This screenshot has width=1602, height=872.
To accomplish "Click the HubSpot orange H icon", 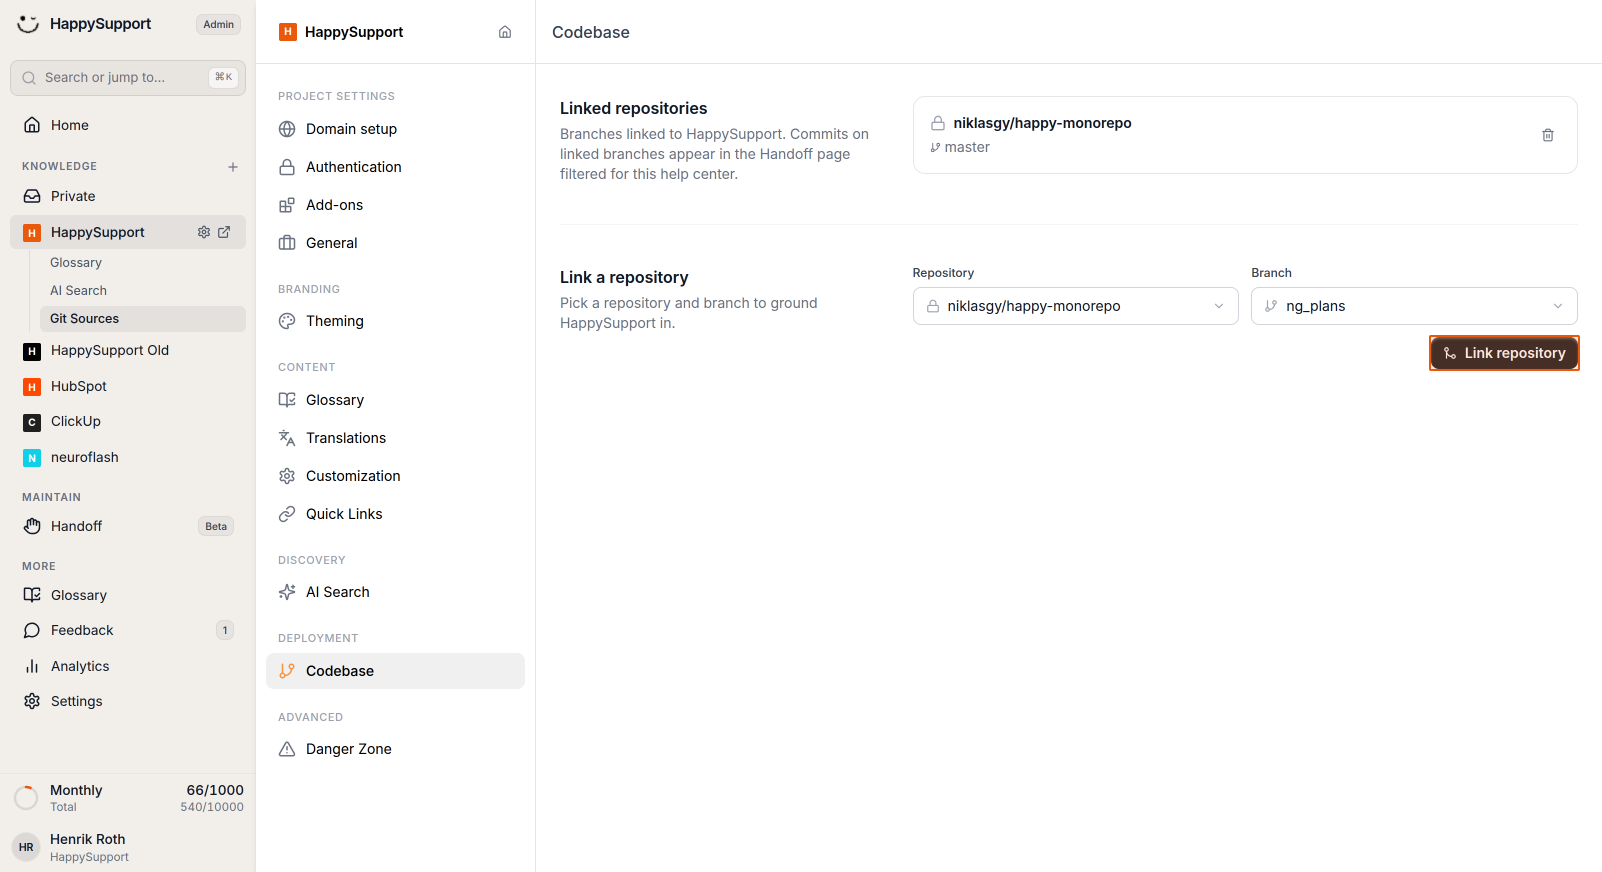I will point(32,387).
